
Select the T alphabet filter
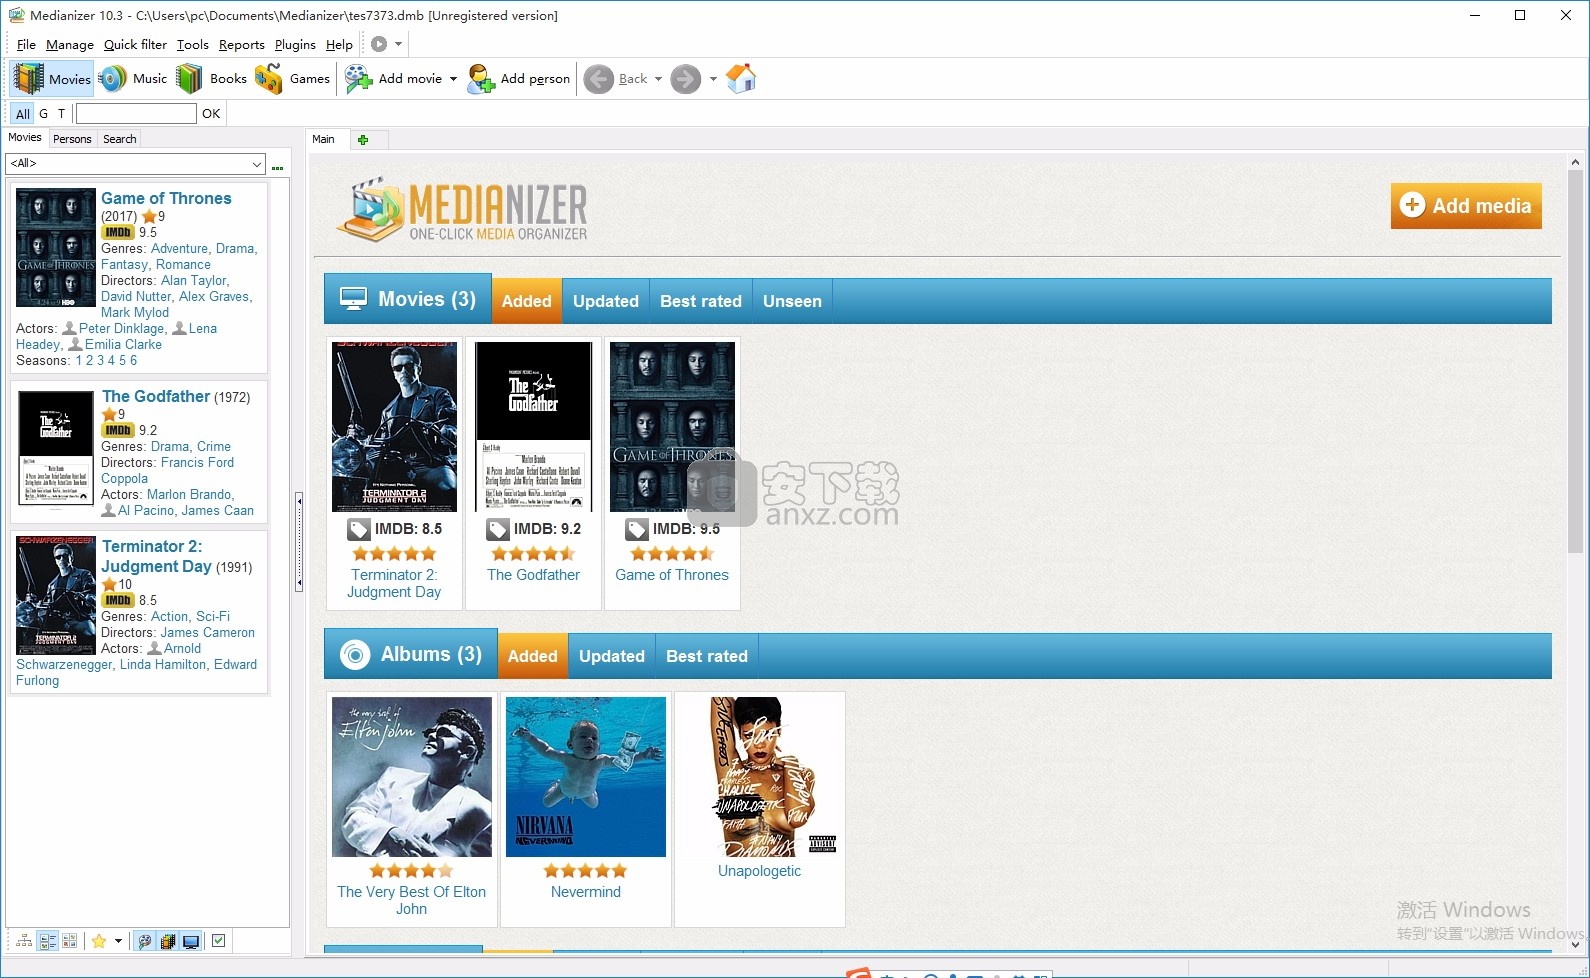(x=61, y=114)
